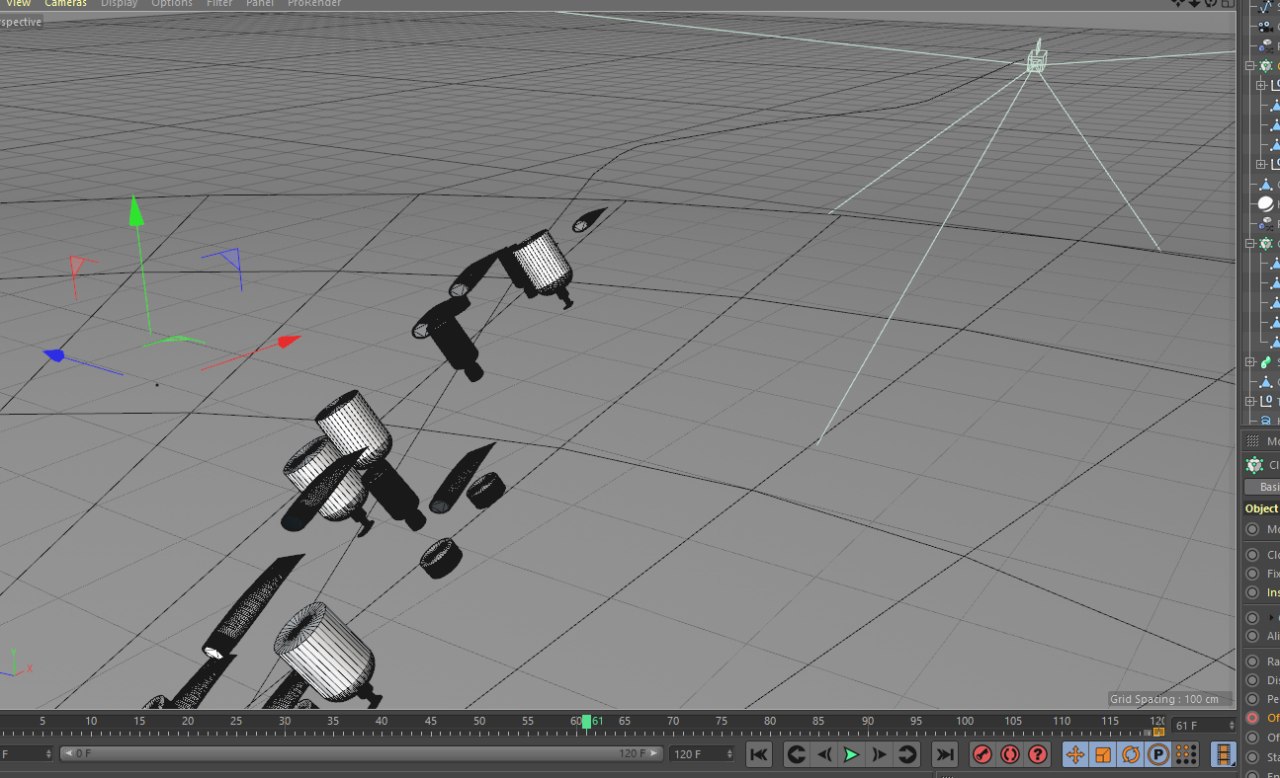
Task: Toggle Position keyframe recording (move arrows icon)
Action: tap(1075, 754)
